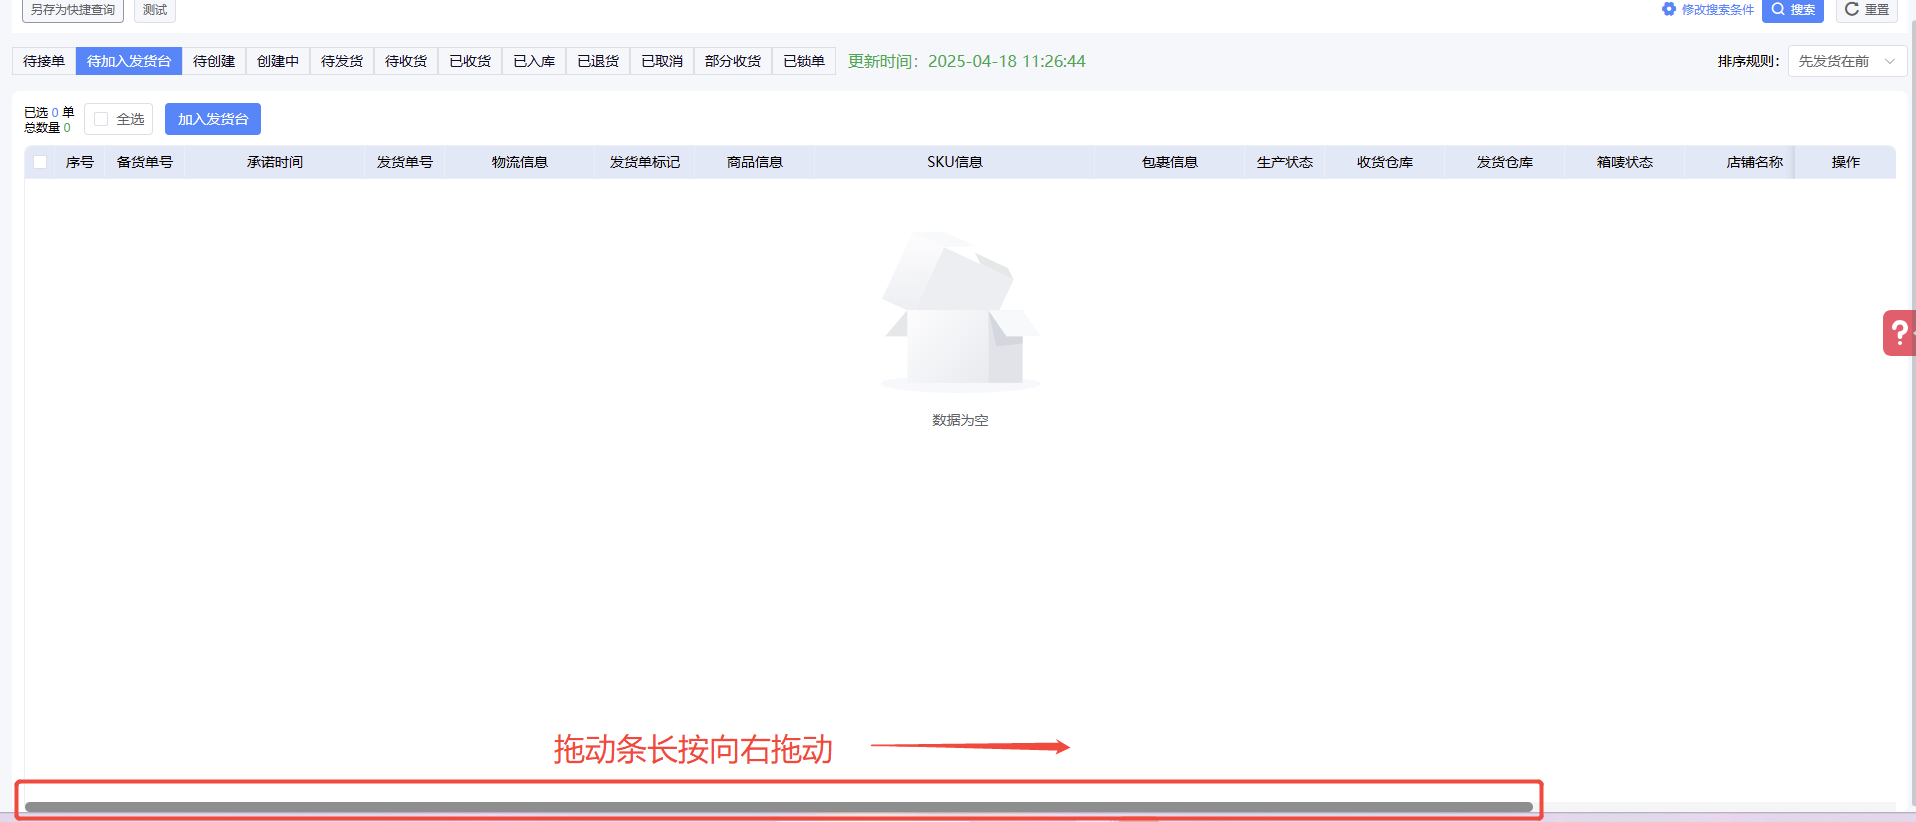Click the 加入发货台 button
The image size is (1916, 822).
coord(213,119)
